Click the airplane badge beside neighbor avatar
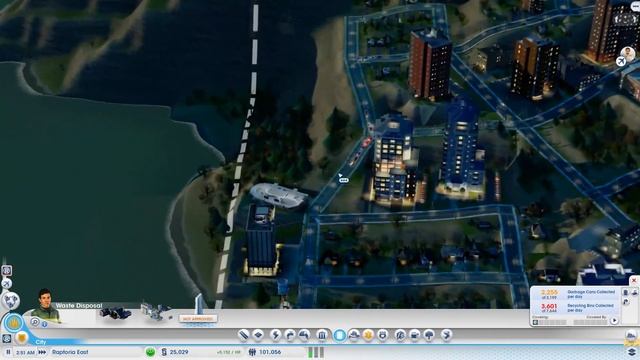Image resolution: width=640 pixels, height=360 pixels. tap(621, 62)
